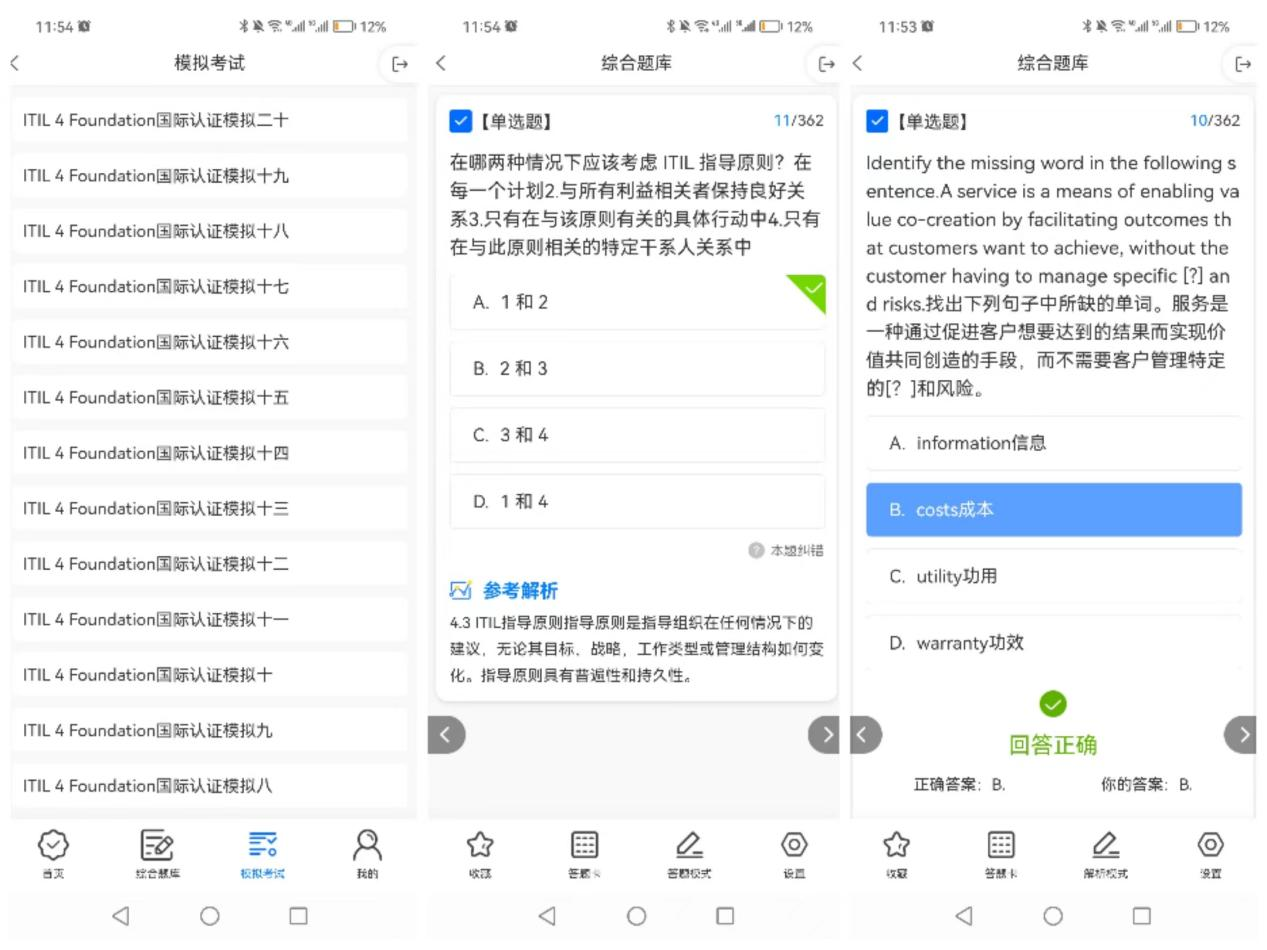
Task: Open ITIL 4 Foundation国际认证模拟十三
Action: (x=210, y=509)
